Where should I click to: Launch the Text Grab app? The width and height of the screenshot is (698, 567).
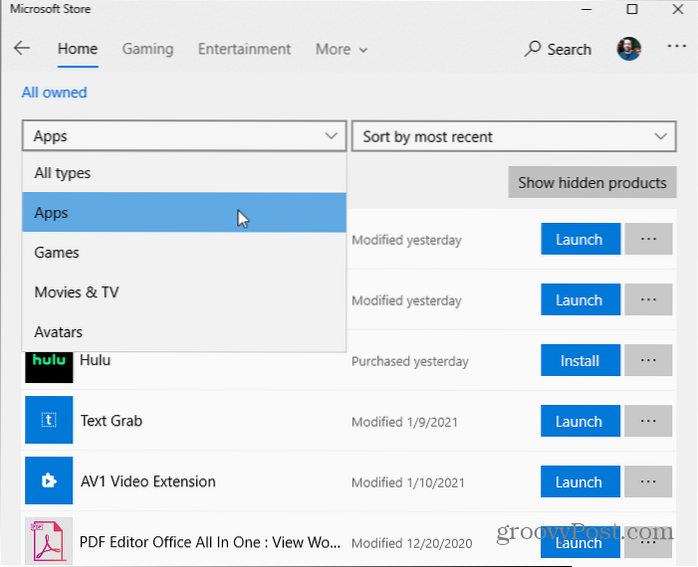point(579,421)
